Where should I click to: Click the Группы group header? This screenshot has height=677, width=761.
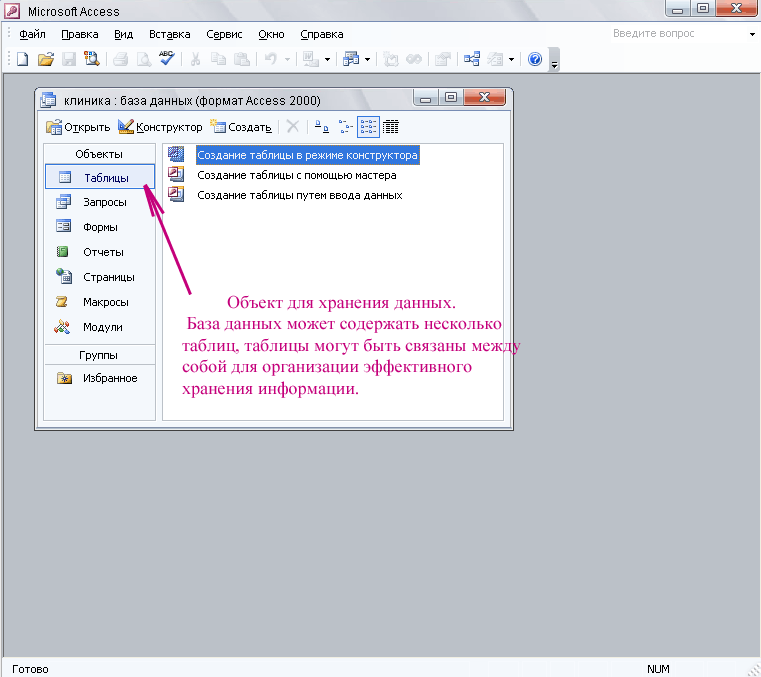point(99,355)
